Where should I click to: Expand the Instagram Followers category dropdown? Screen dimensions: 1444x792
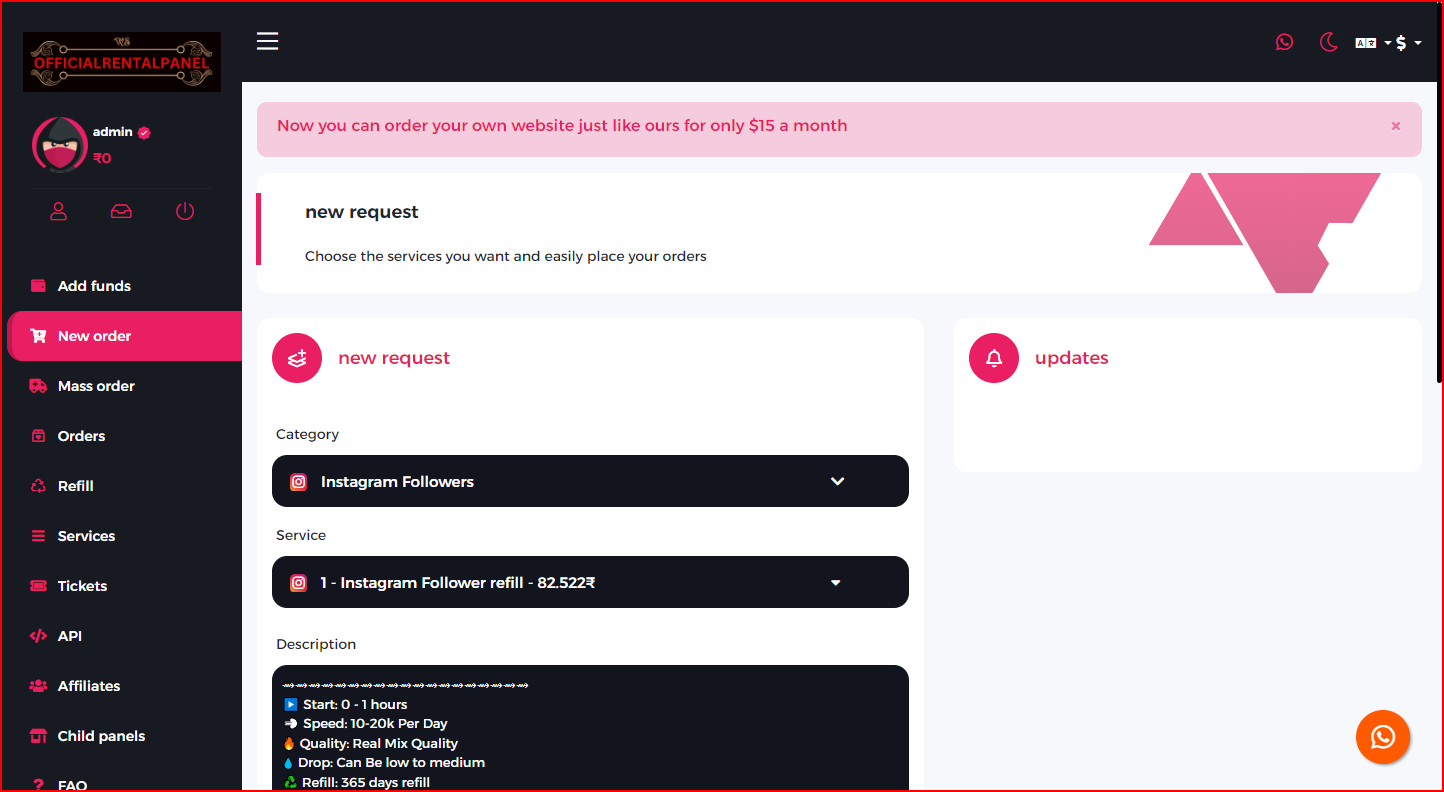pos(590,481)
